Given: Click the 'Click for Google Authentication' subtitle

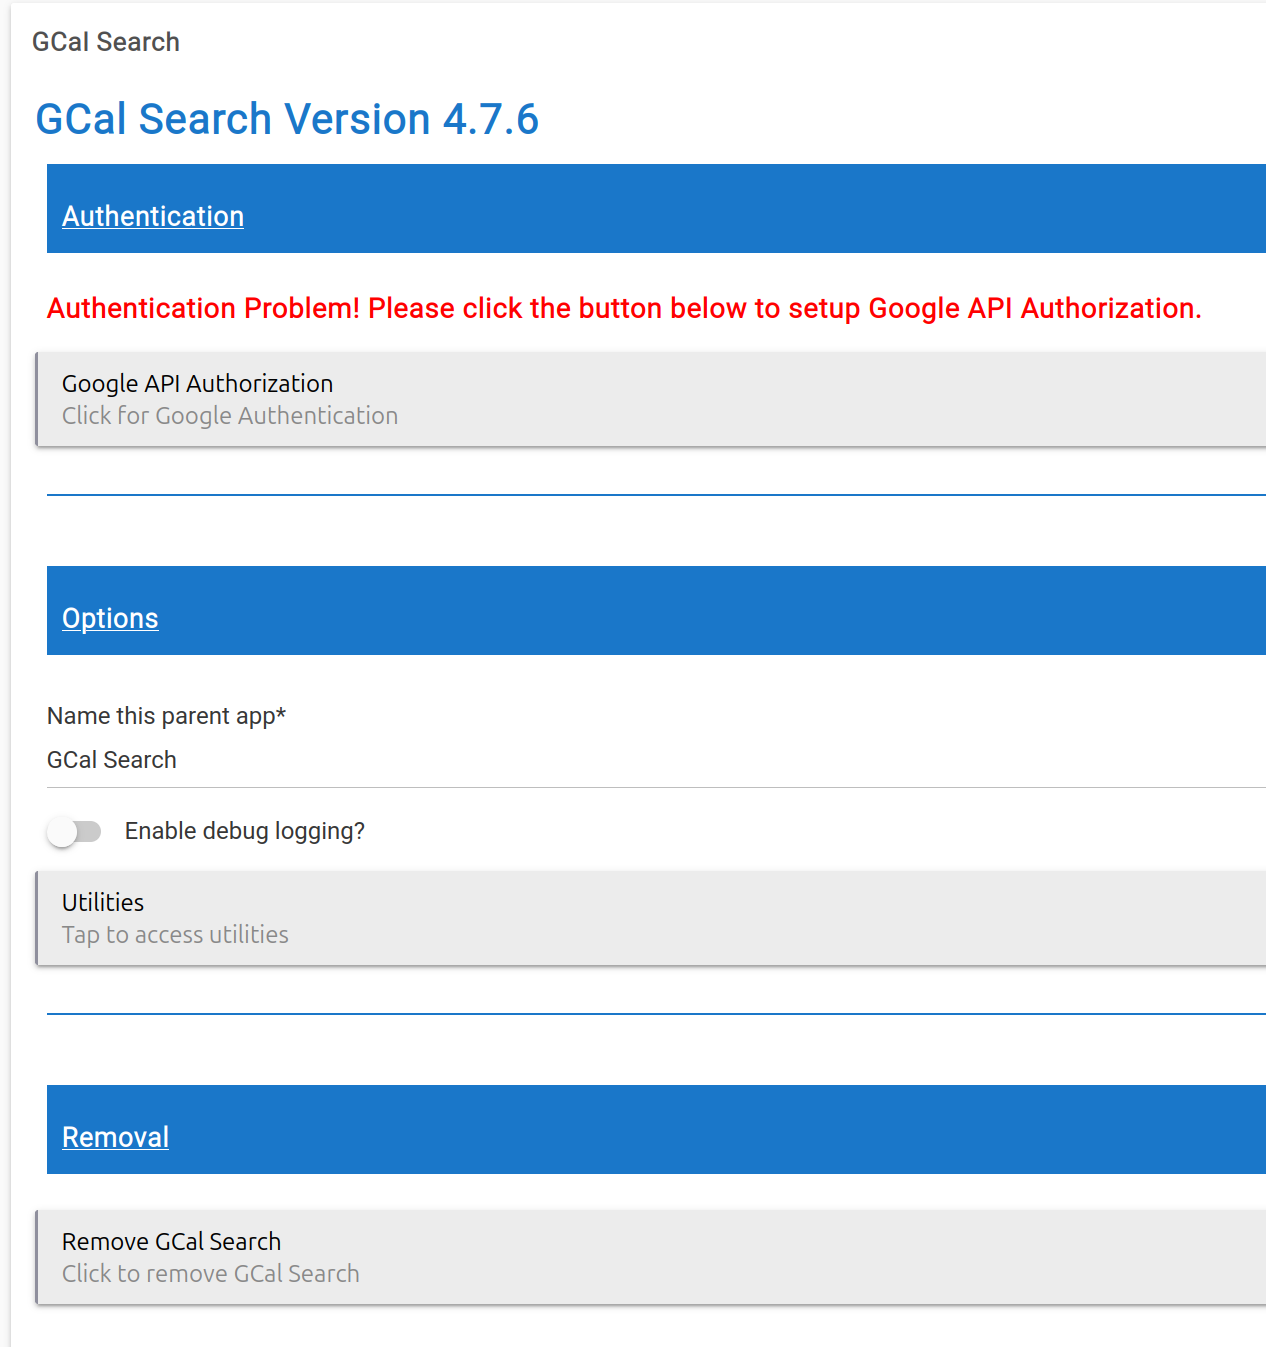Looking at the screenshot, I should point(230,416).
